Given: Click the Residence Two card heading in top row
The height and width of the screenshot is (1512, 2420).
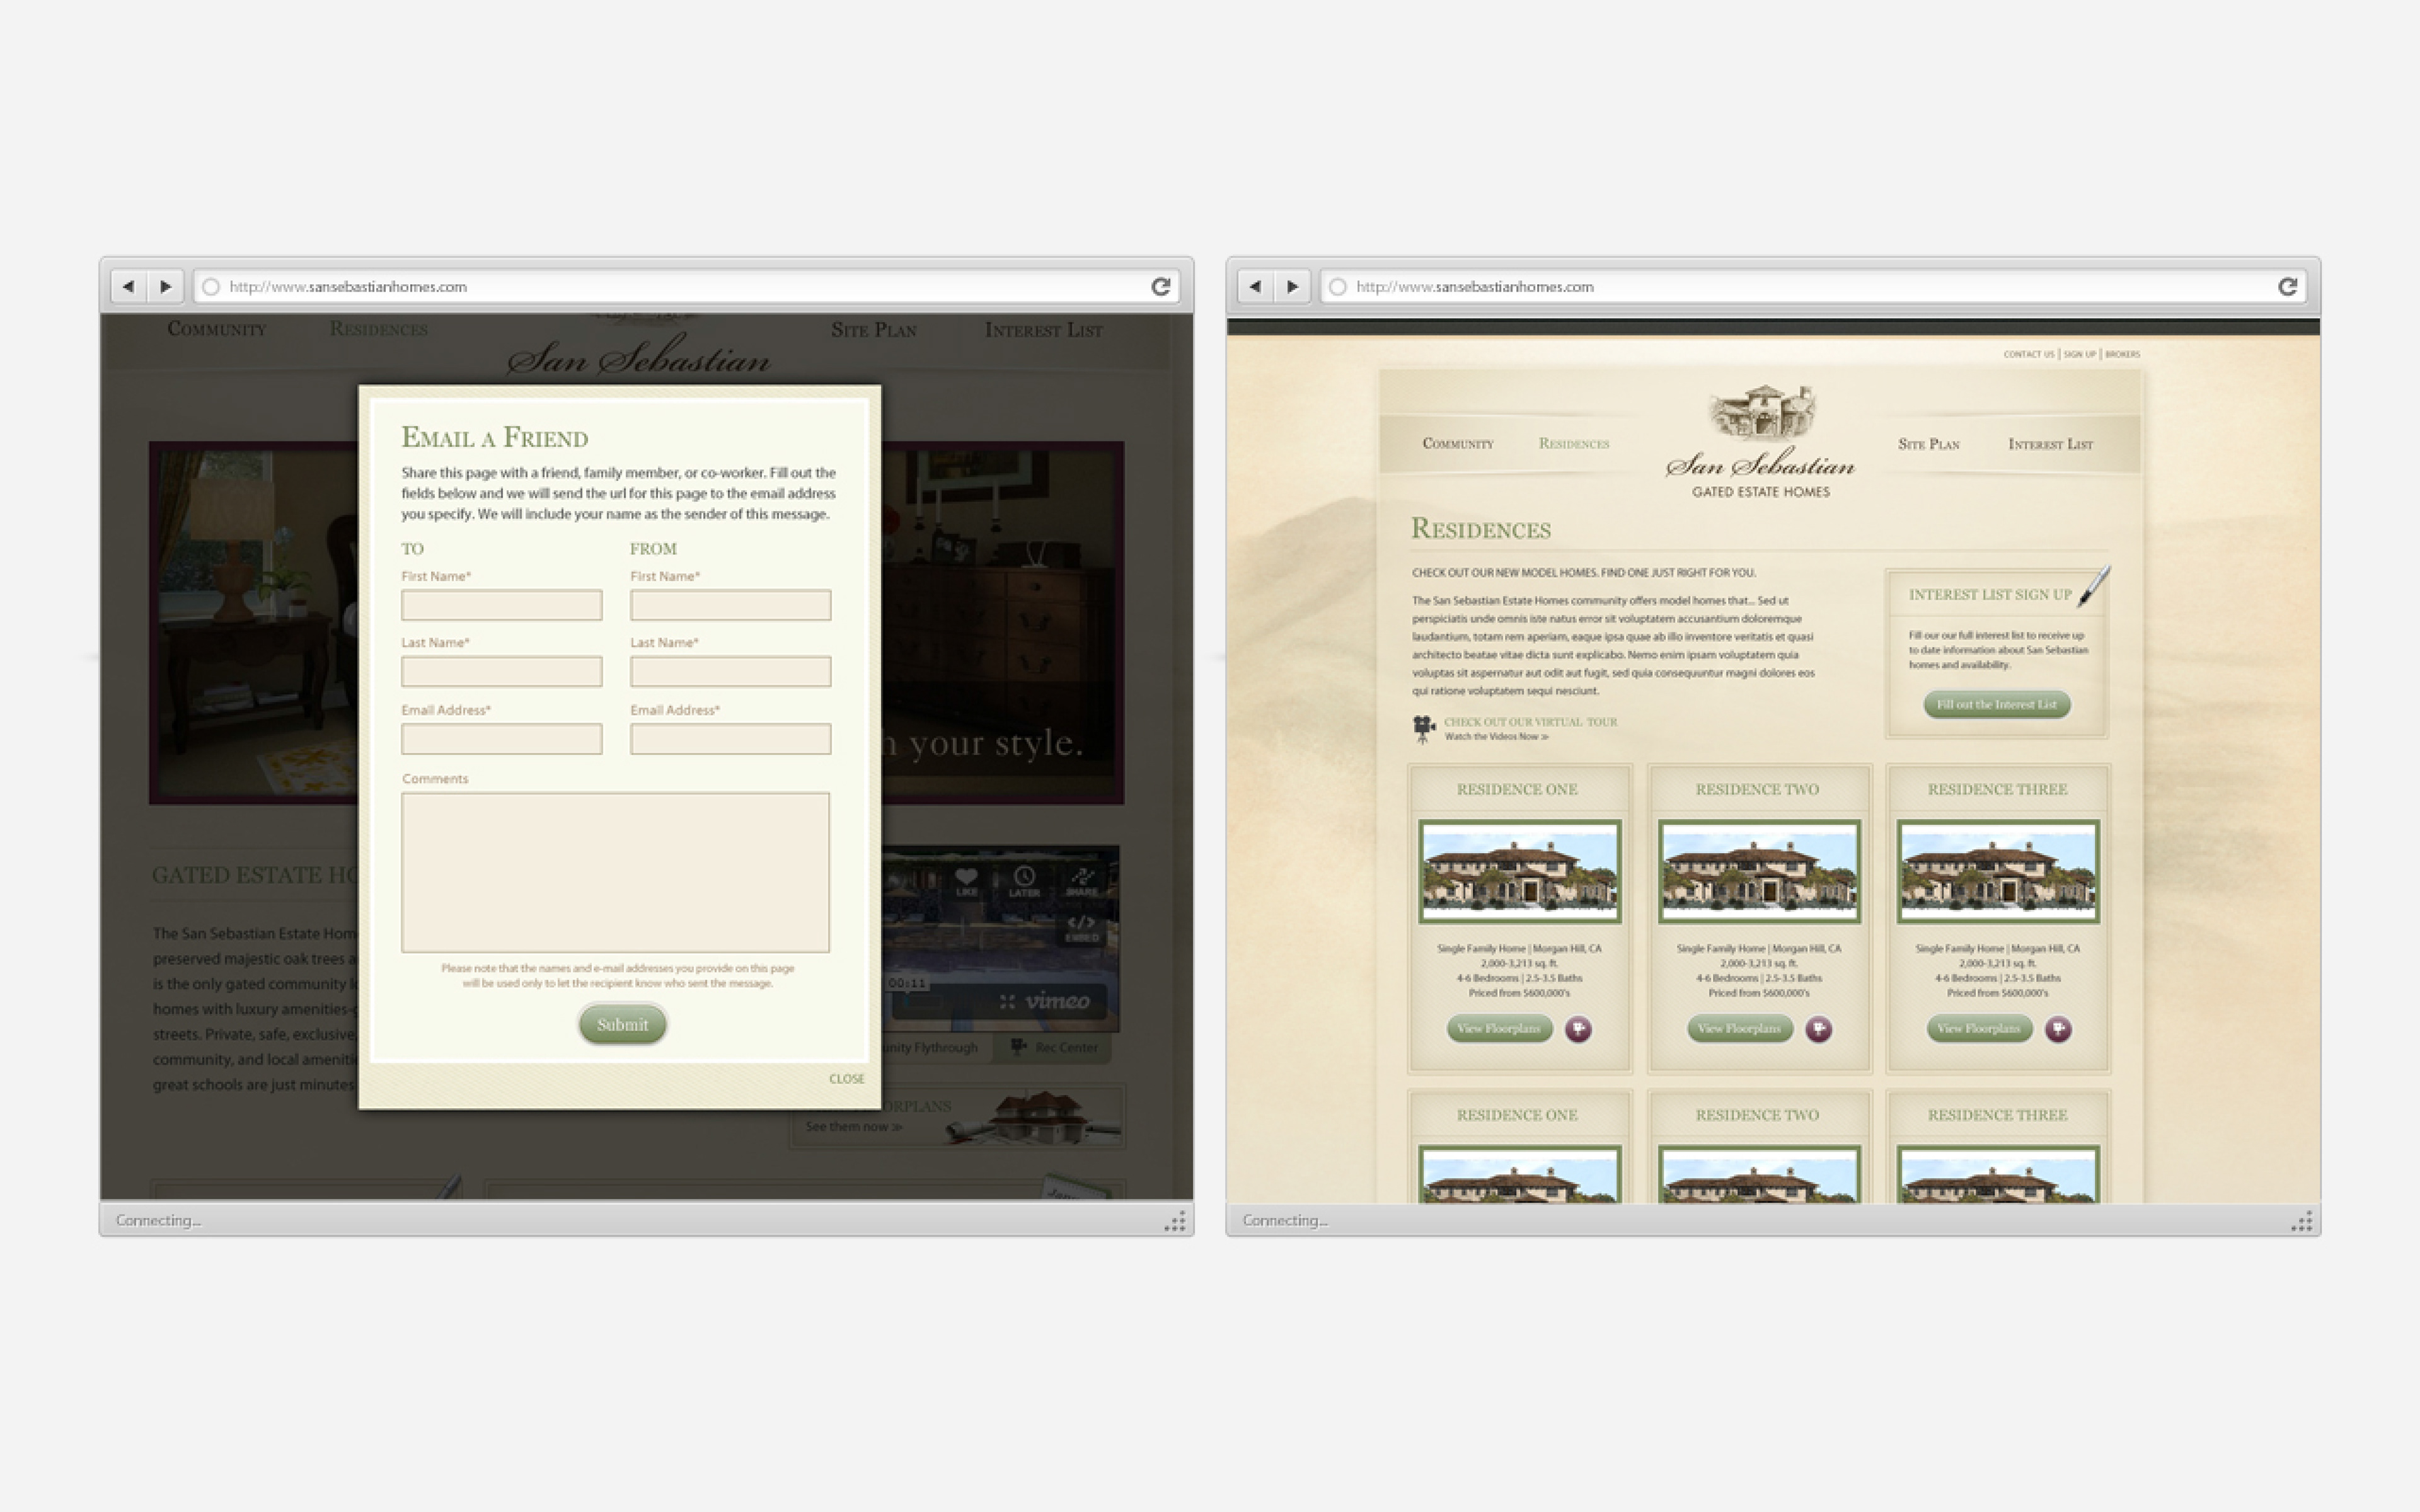Looking at the screenshot, I should 1757,790.
